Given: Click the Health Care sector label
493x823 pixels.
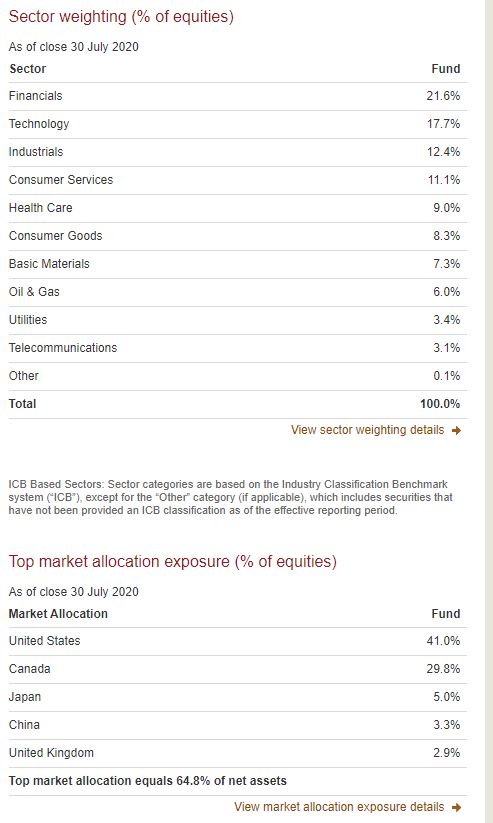Looking at the screenshot, I should (x=40, y=208).
